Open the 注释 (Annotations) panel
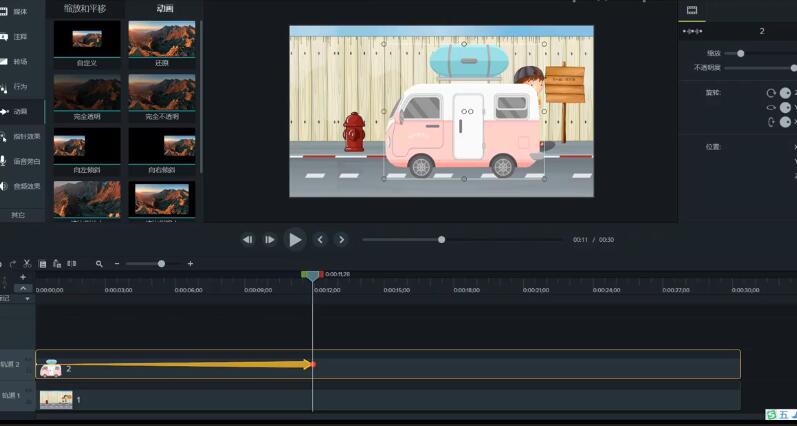 (20, 37)
